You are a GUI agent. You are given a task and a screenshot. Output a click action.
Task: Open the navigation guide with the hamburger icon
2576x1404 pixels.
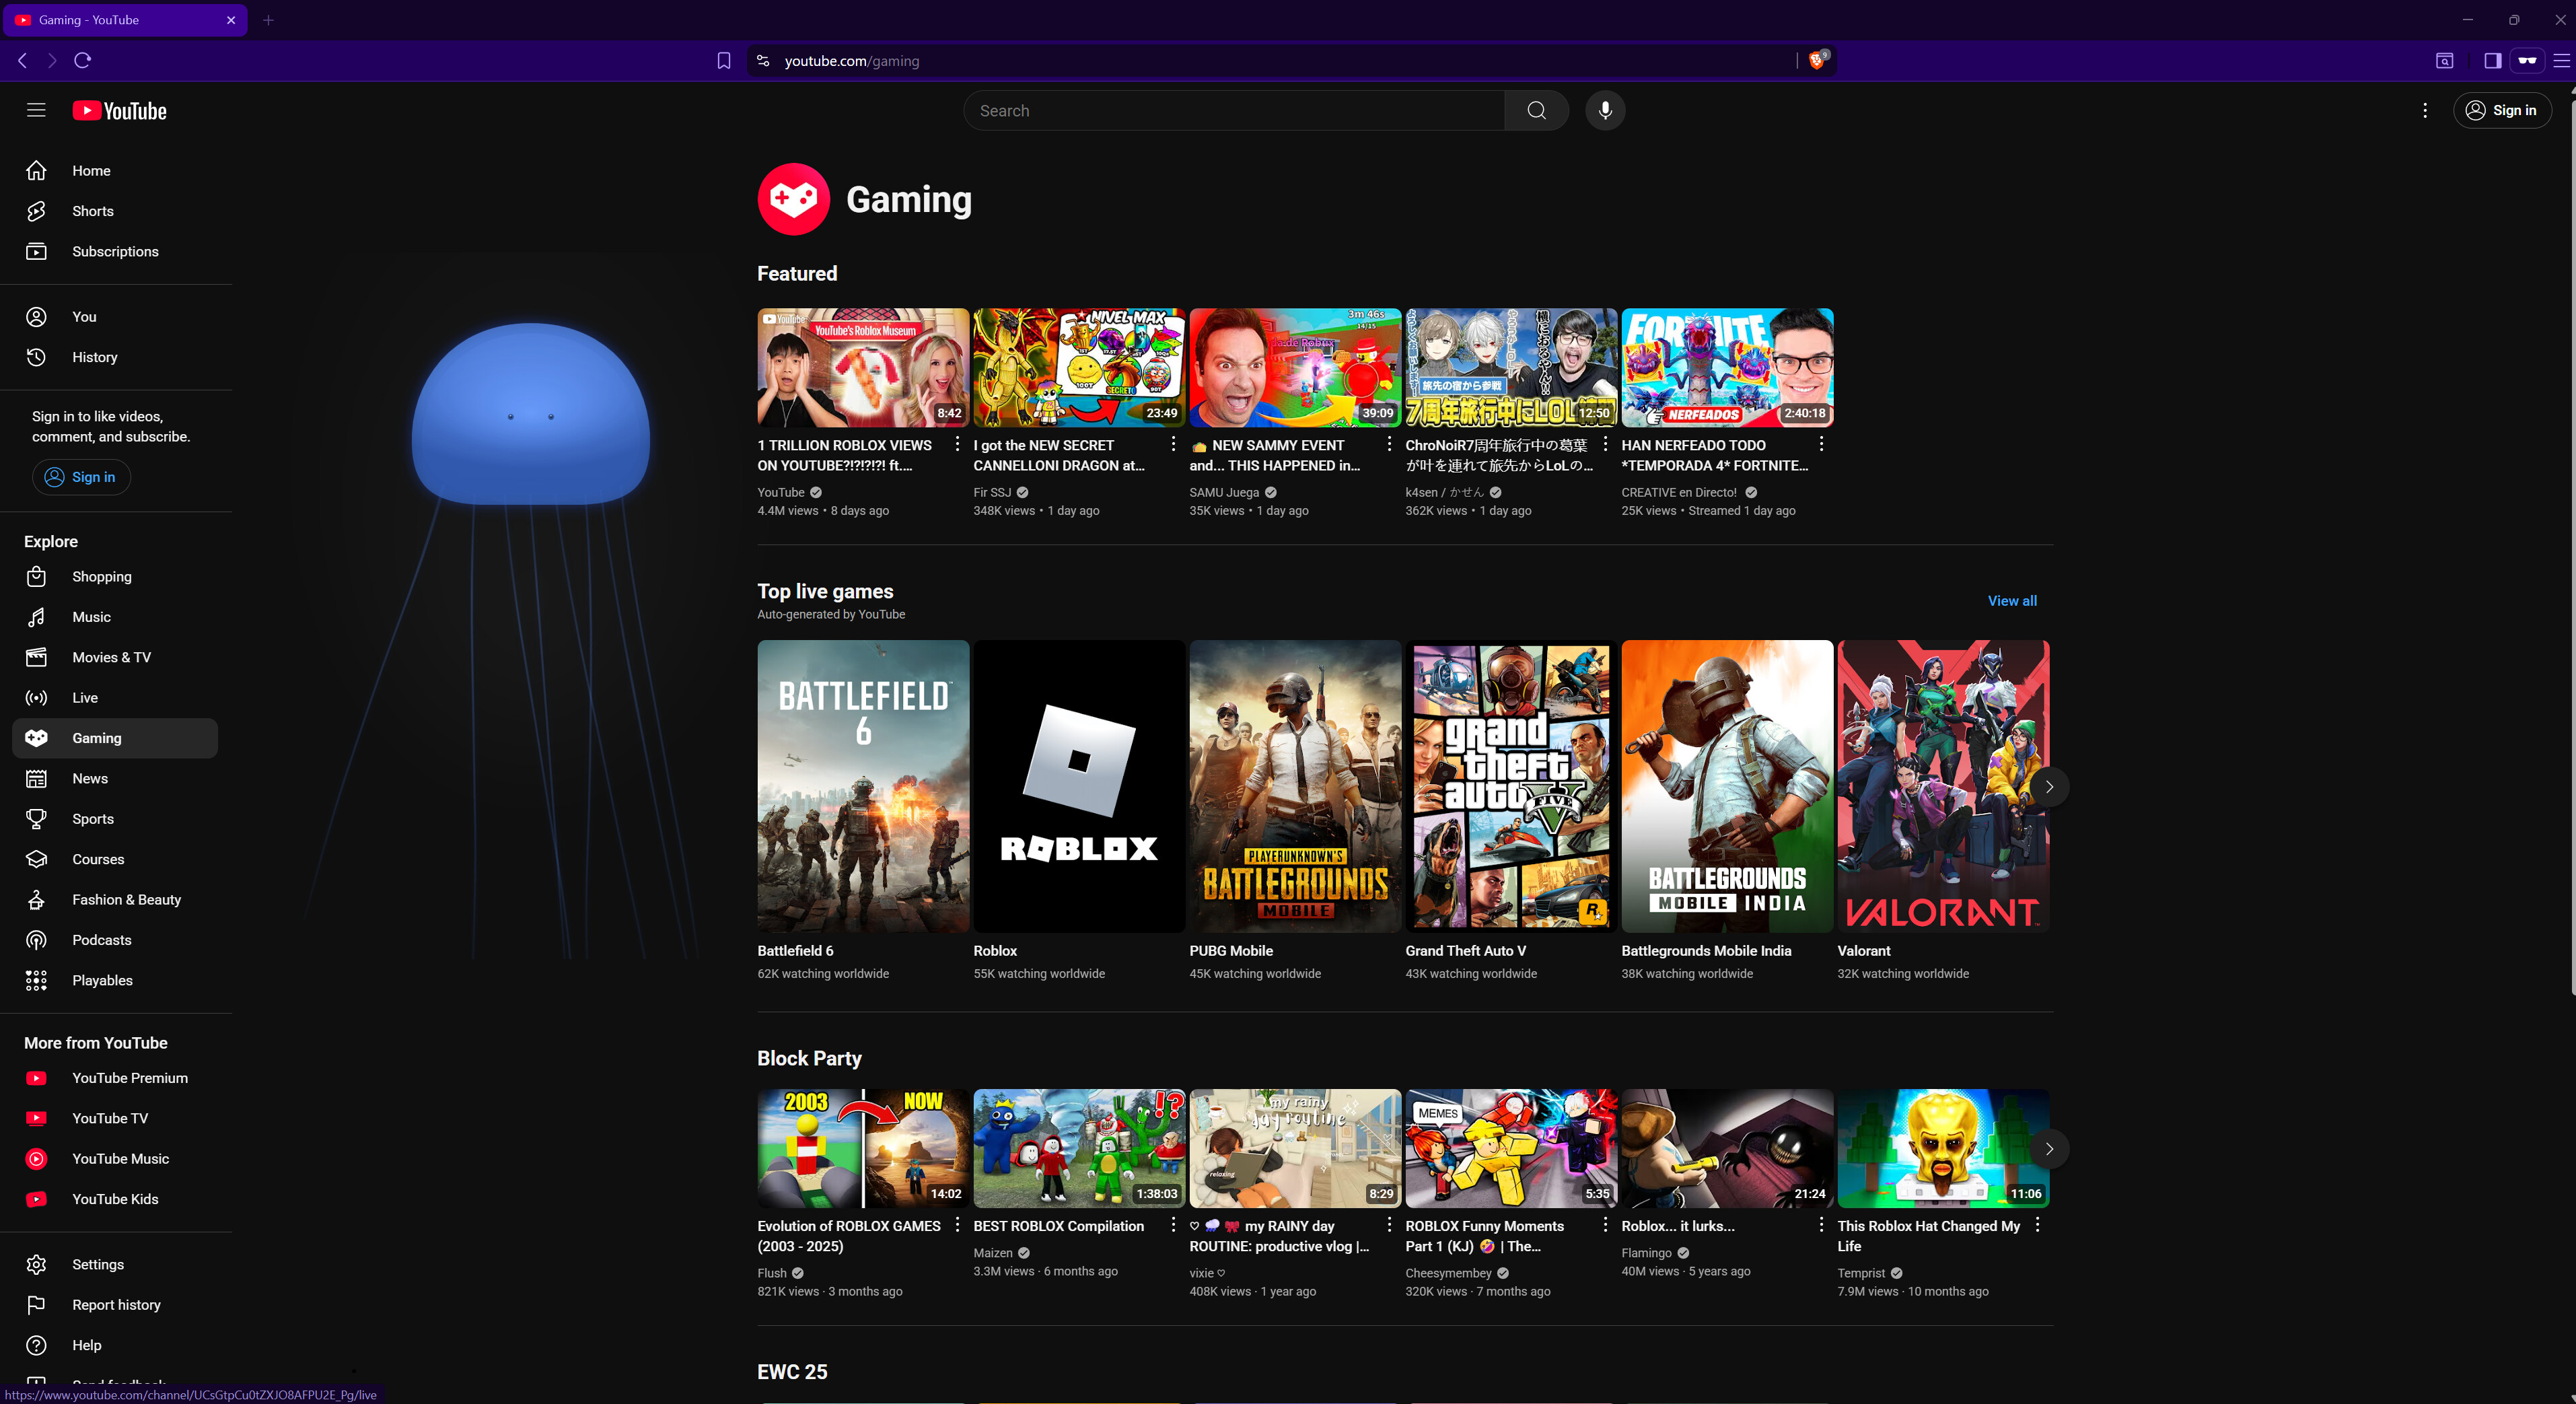36,110
